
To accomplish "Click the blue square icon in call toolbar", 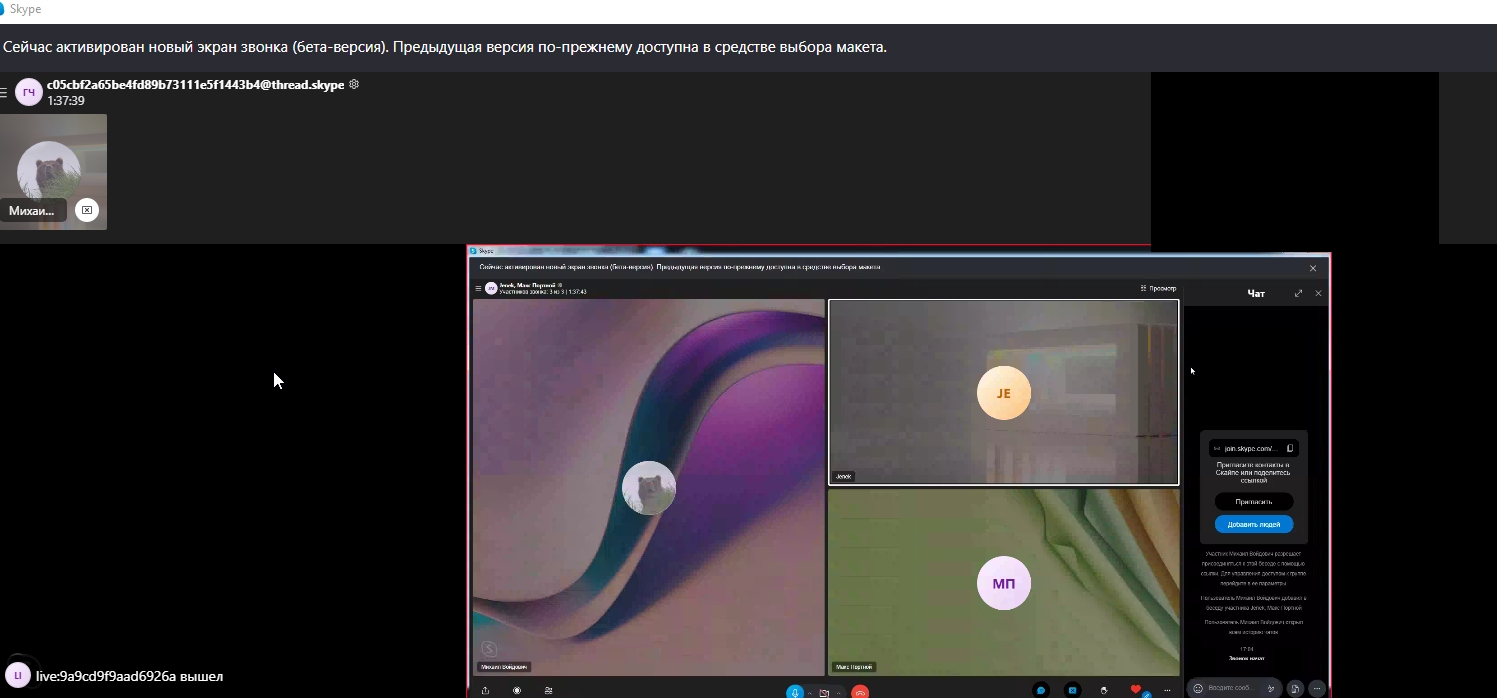I will 1073,690.
